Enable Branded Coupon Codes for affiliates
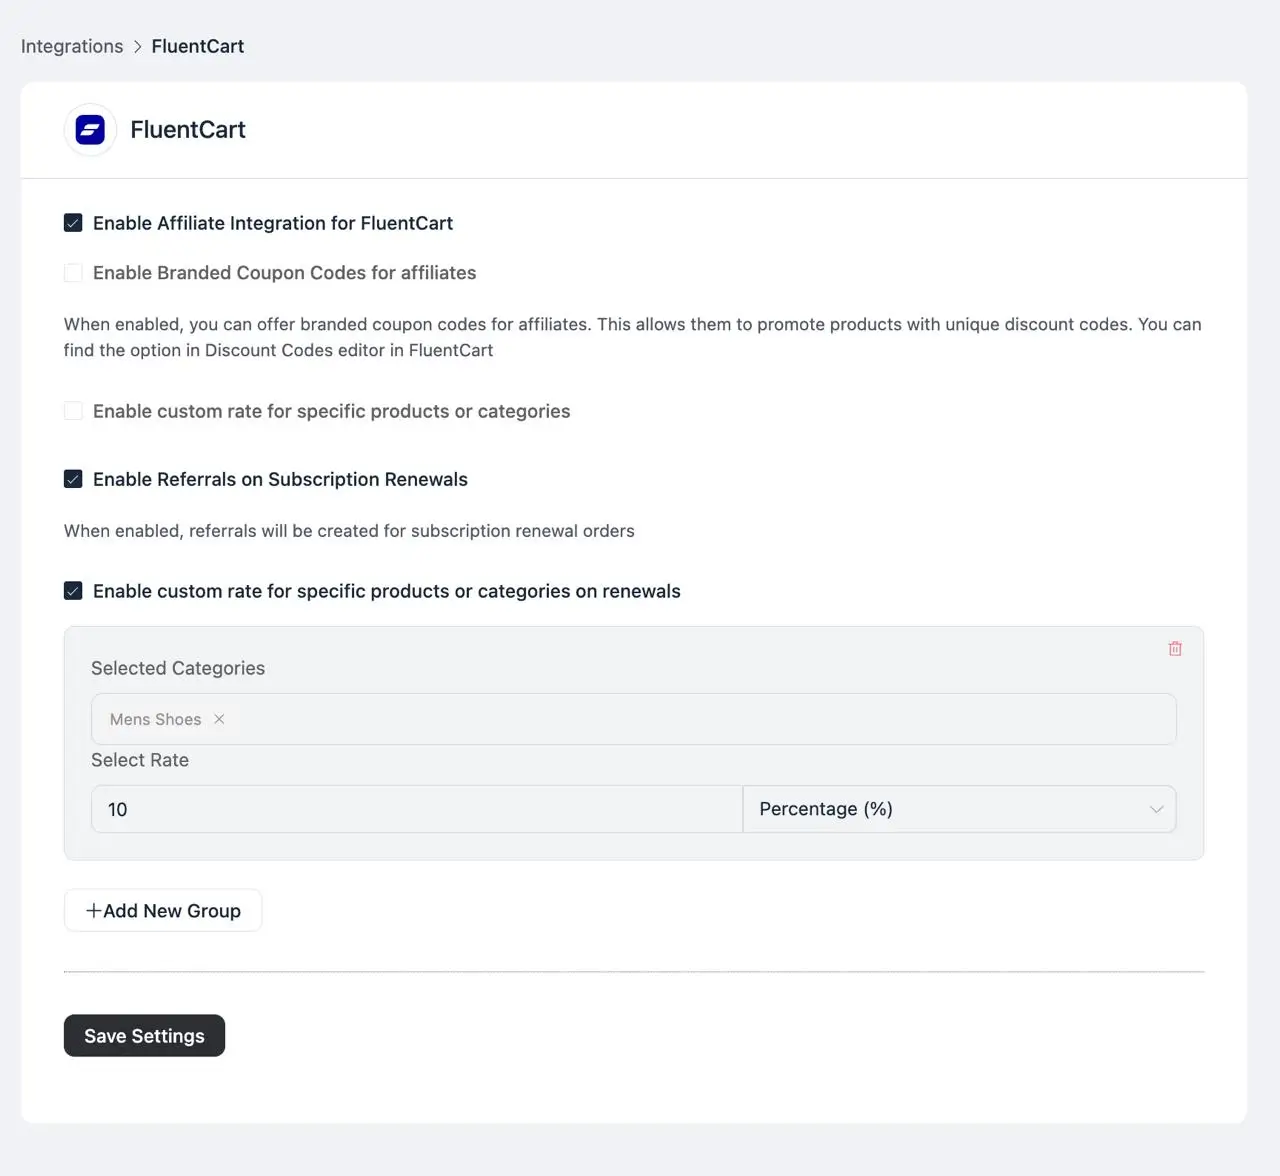This screenshot has height=1176, width=1280. 73,273
